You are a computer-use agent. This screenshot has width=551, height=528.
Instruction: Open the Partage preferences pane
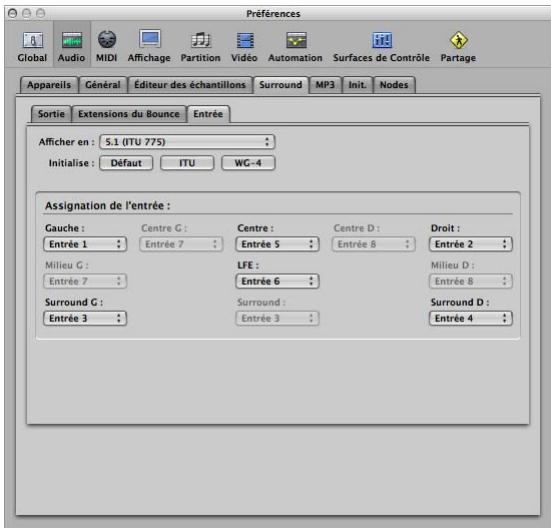click(x=458, y=46)
